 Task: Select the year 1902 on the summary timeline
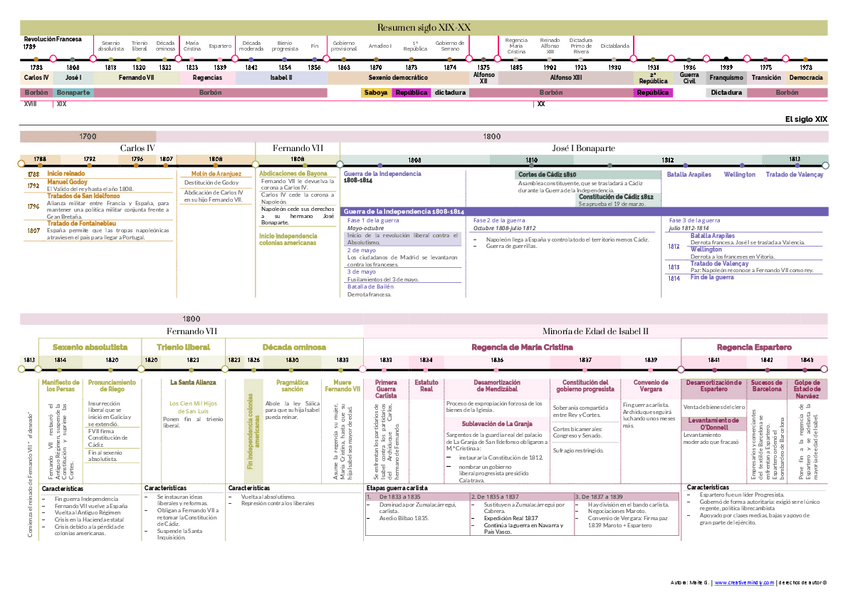click(550, 67)
